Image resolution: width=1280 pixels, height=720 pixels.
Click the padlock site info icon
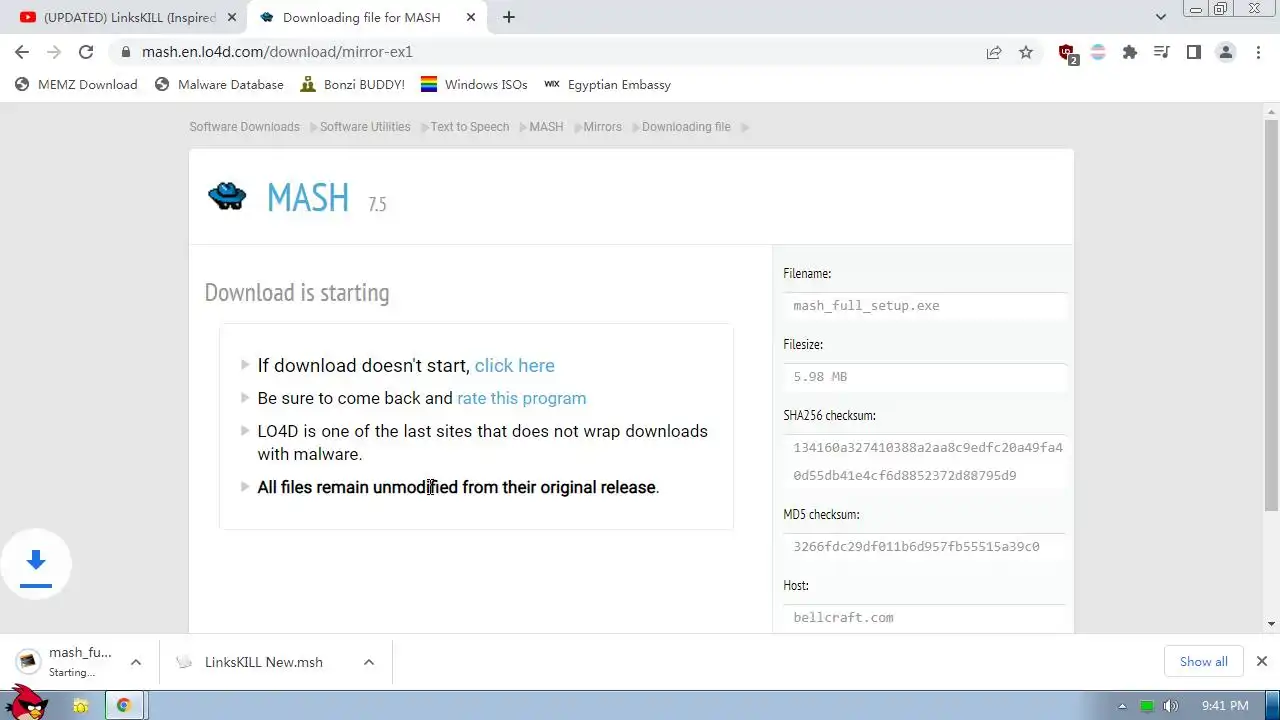[x=126, y=52]
